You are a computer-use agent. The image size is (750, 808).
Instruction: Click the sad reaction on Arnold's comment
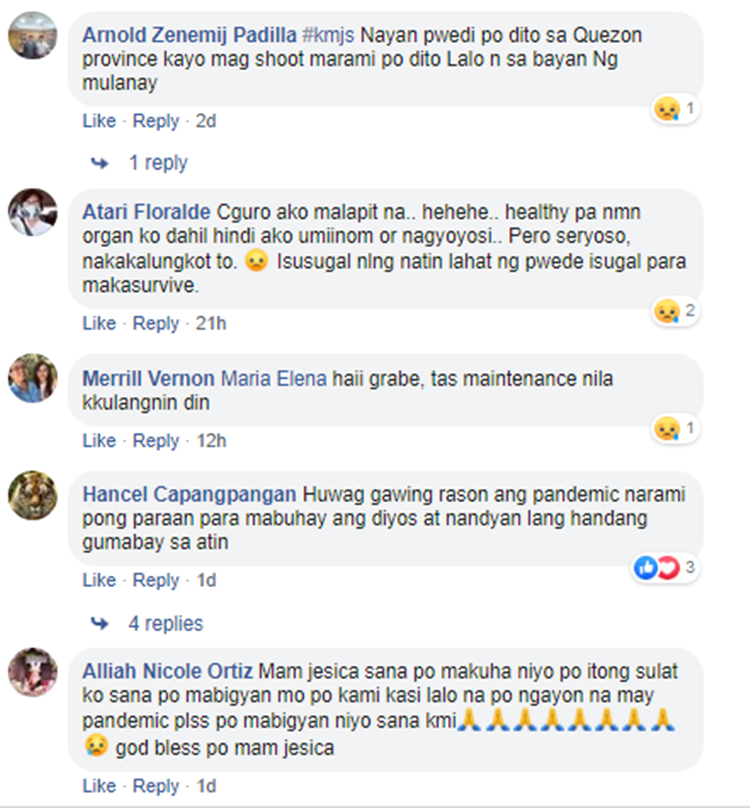click(667, 109)
